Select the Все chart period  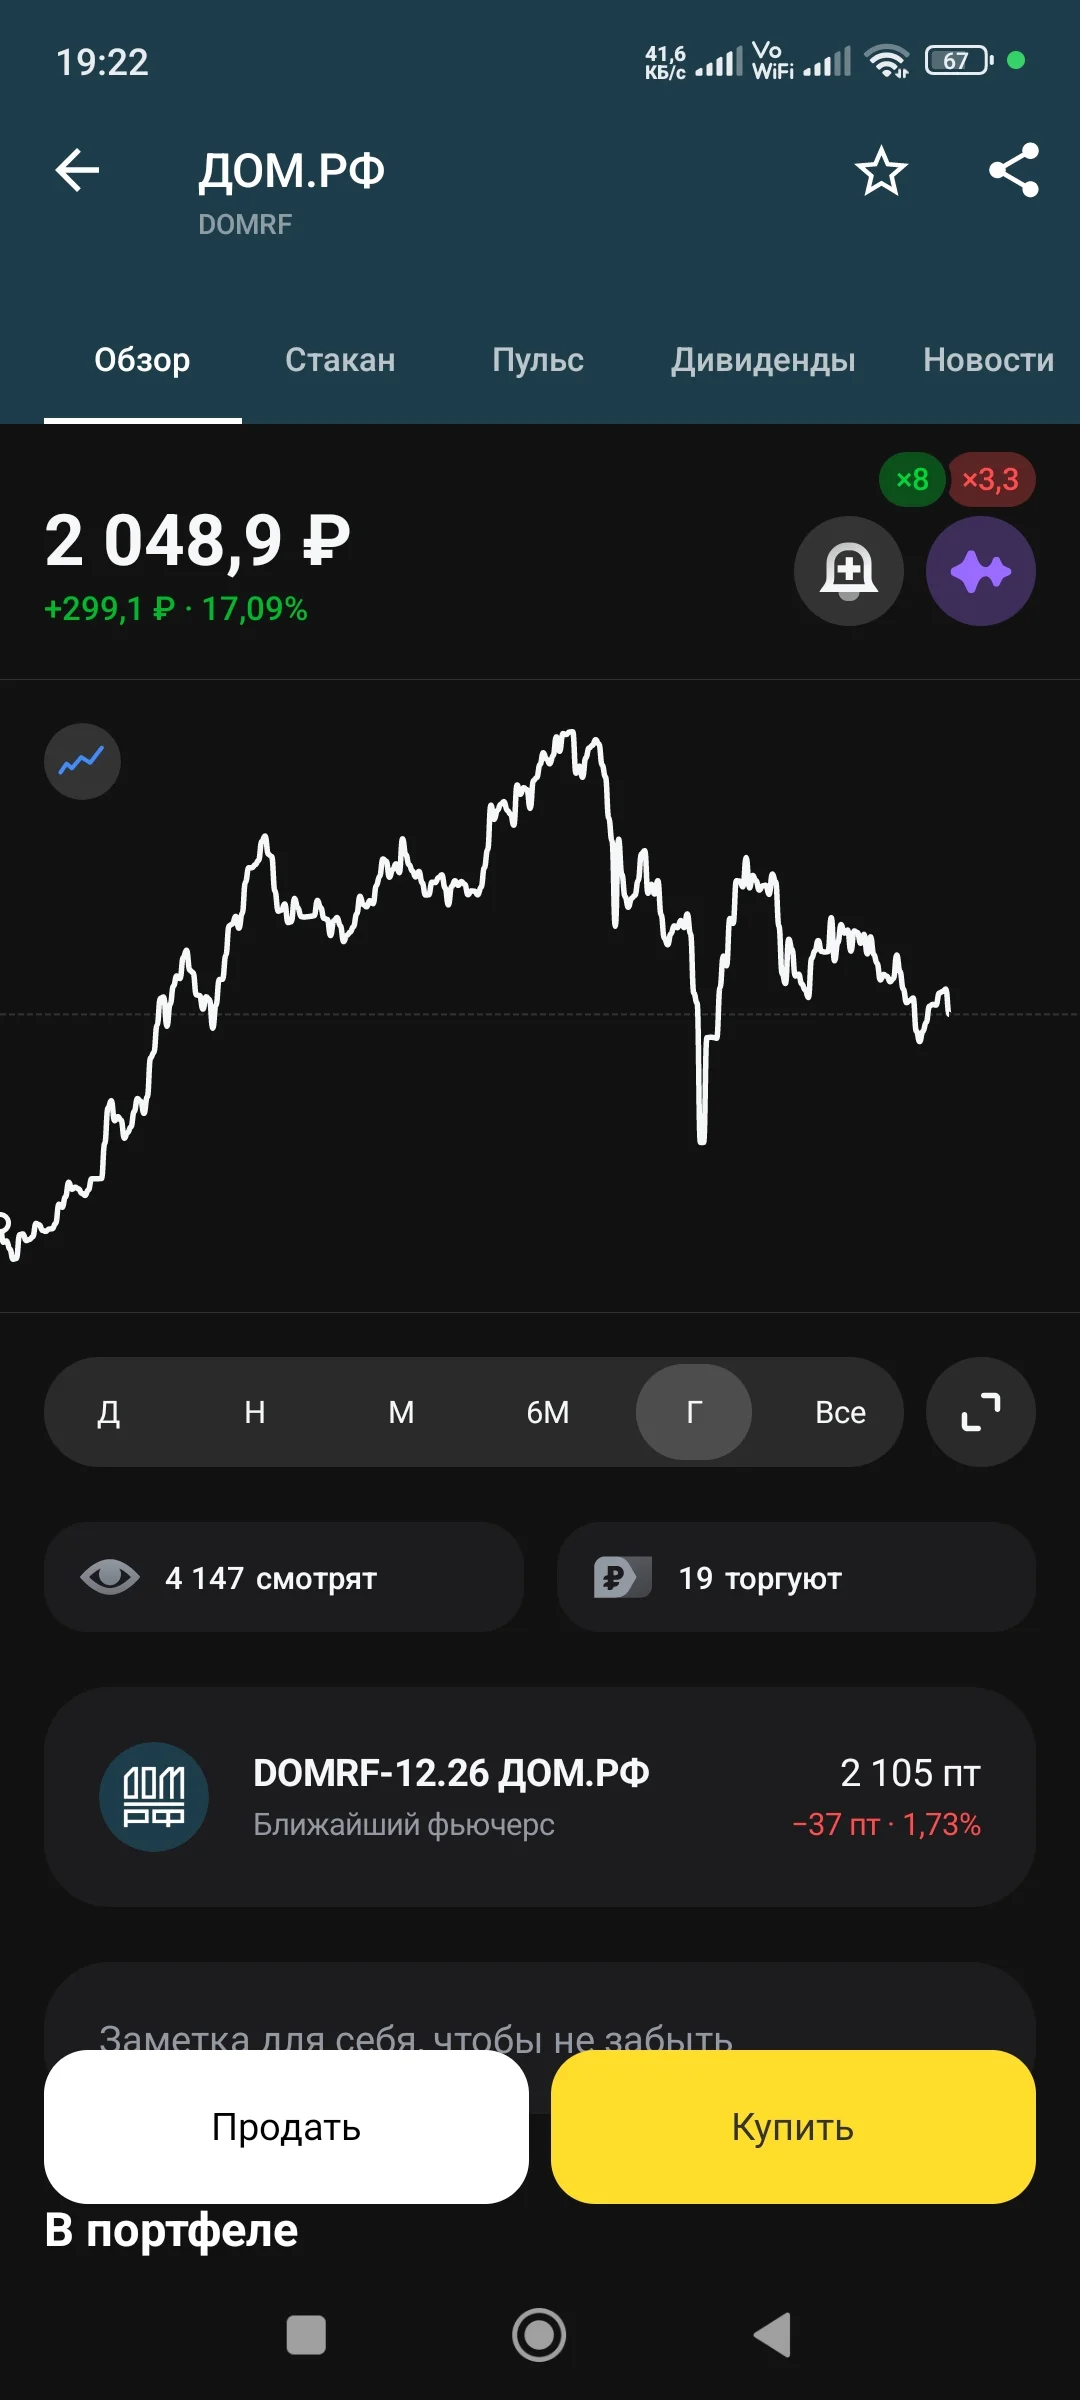pyautogui.click(x=840, y=1412)
